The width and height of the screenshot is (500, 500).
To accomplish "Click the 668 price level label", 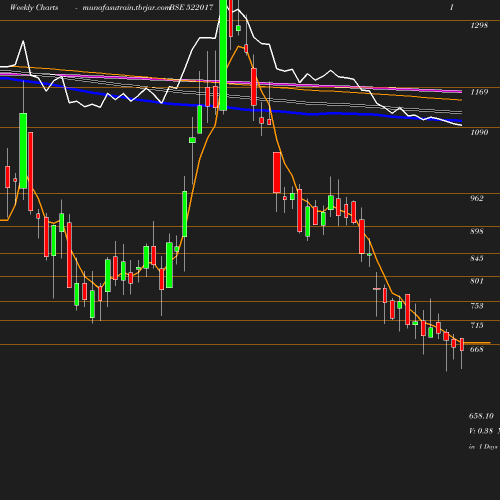I will click(x=477, y=349).
